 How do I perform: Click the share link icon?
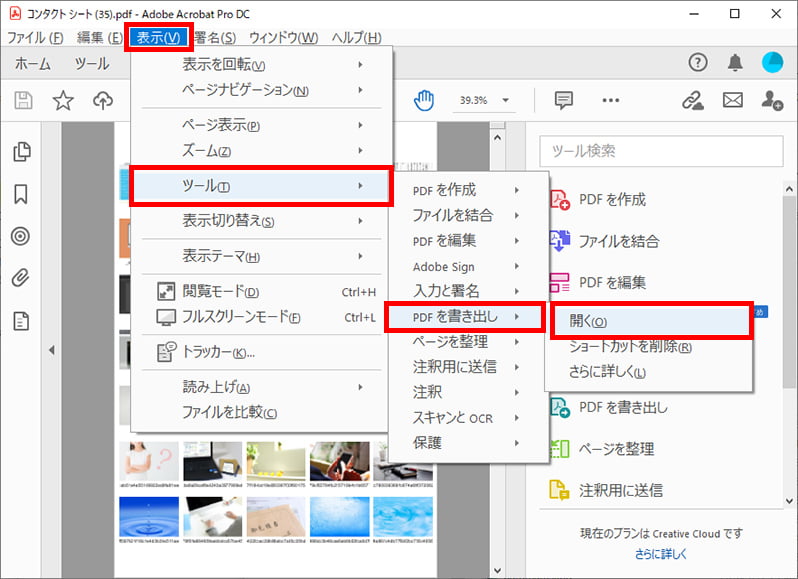692,100
